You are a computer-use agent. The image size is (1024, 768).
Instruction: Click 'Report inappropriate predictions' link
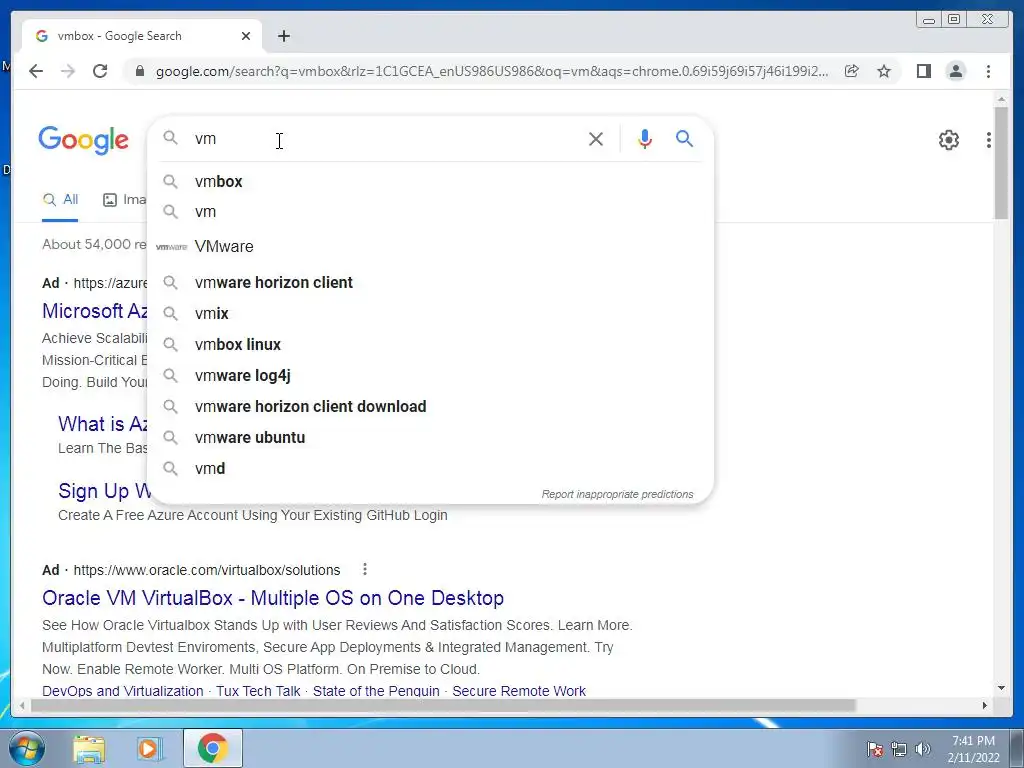tap(617, 494)
